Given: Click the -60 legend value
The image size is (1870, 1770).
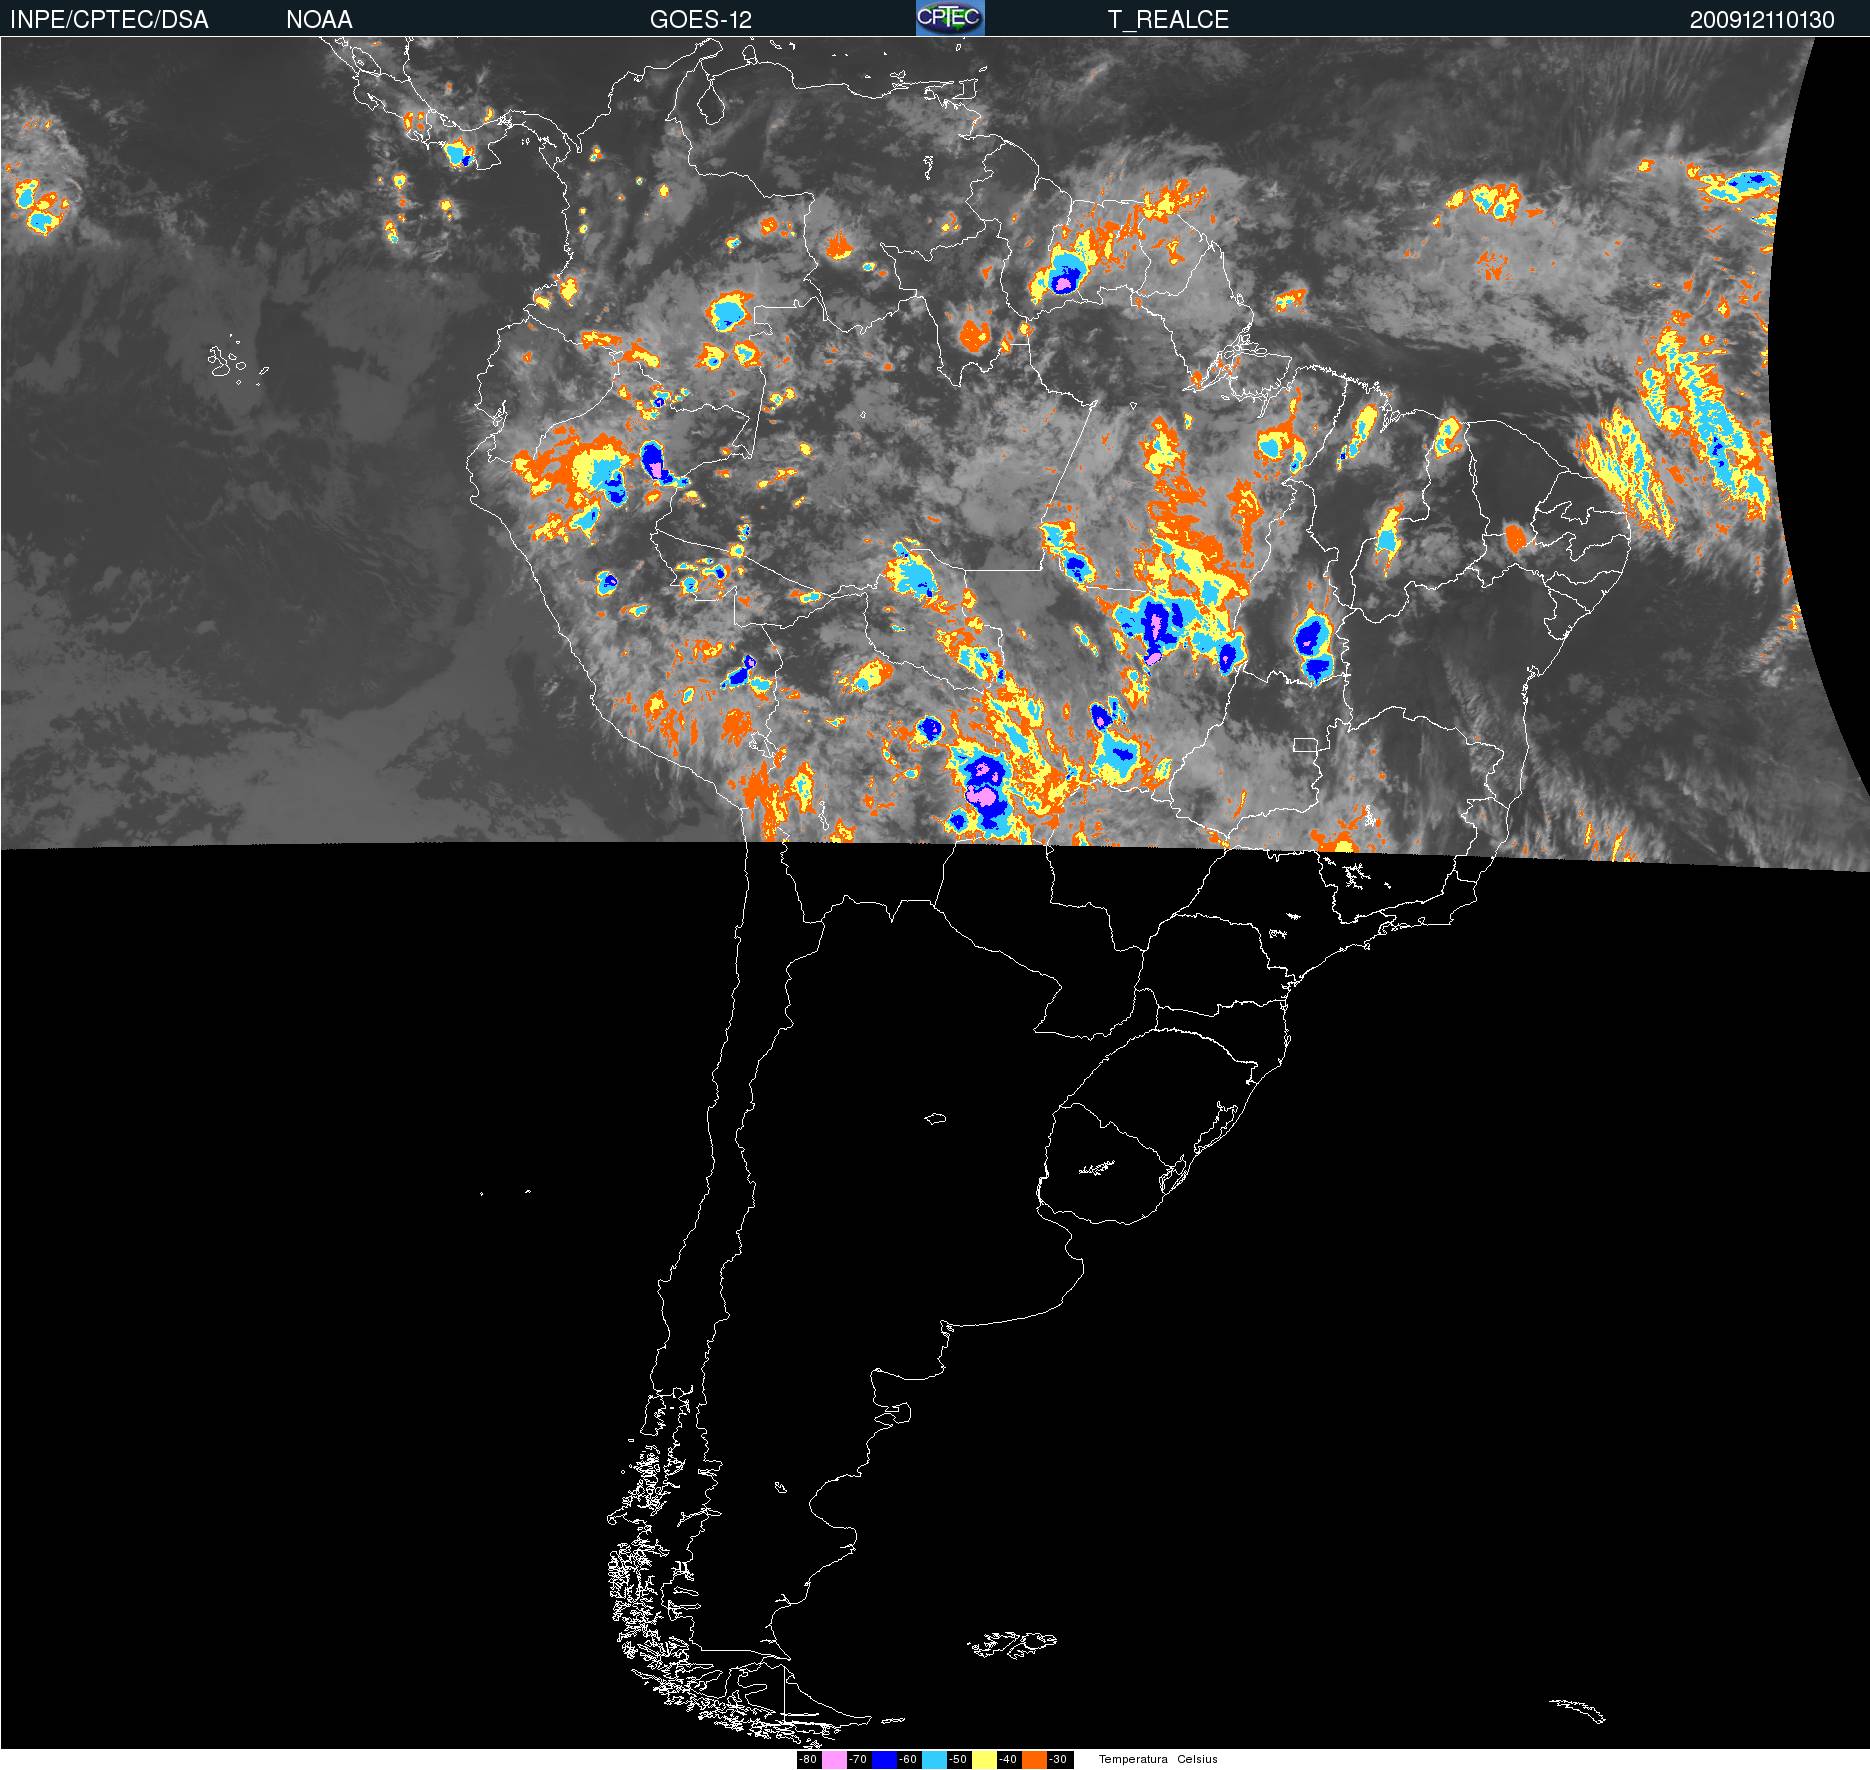Looking at the screenshot, I should [x=908, y=1760].
